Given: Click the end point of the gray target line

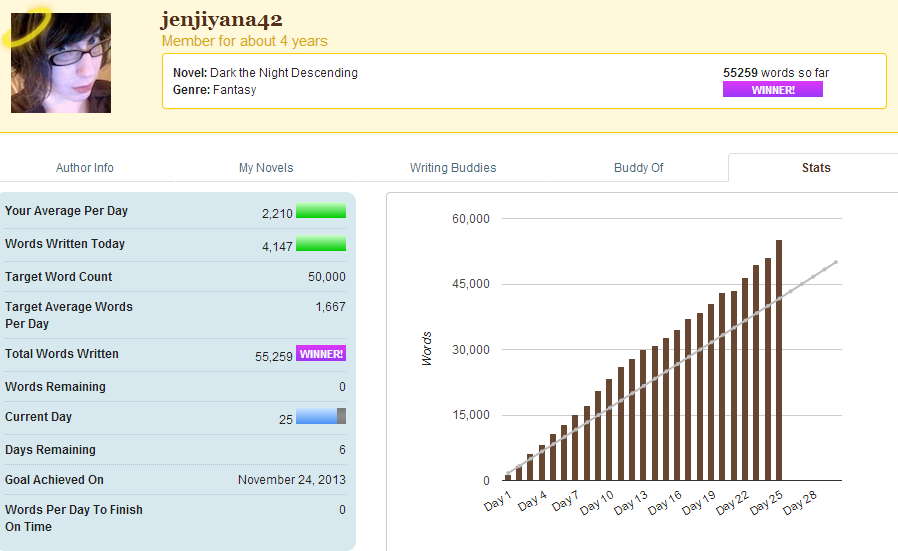Looking at the screenshot, I should tap(835, 262).
